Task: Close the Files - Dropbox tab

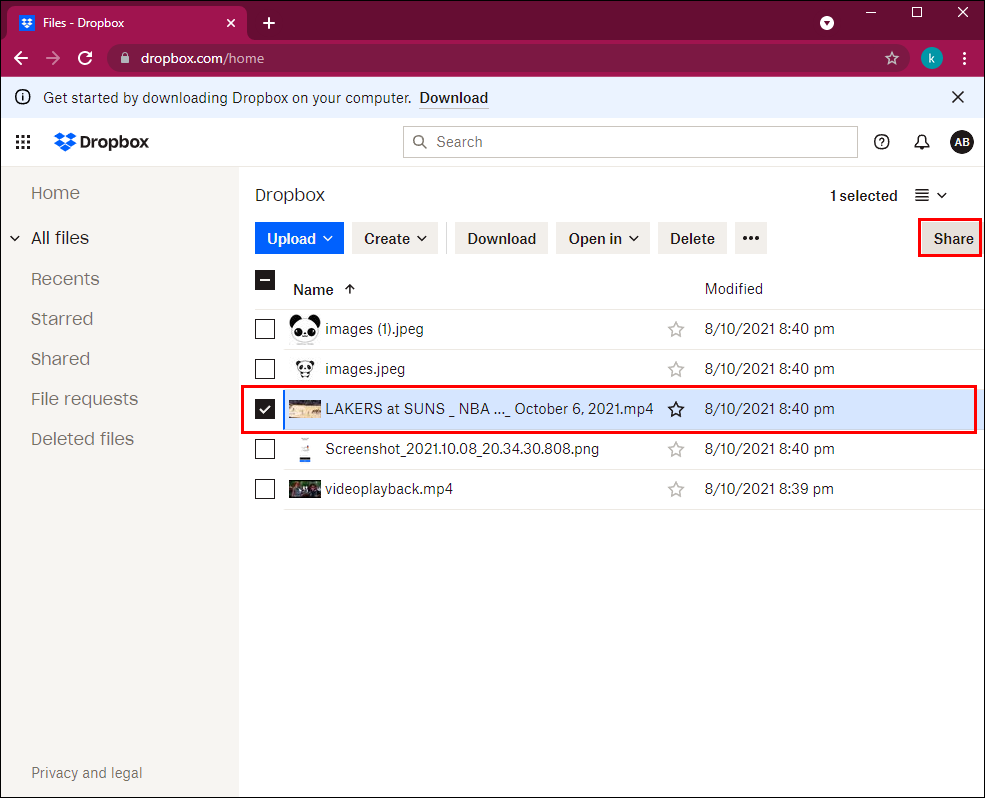Action: (231, 23)
